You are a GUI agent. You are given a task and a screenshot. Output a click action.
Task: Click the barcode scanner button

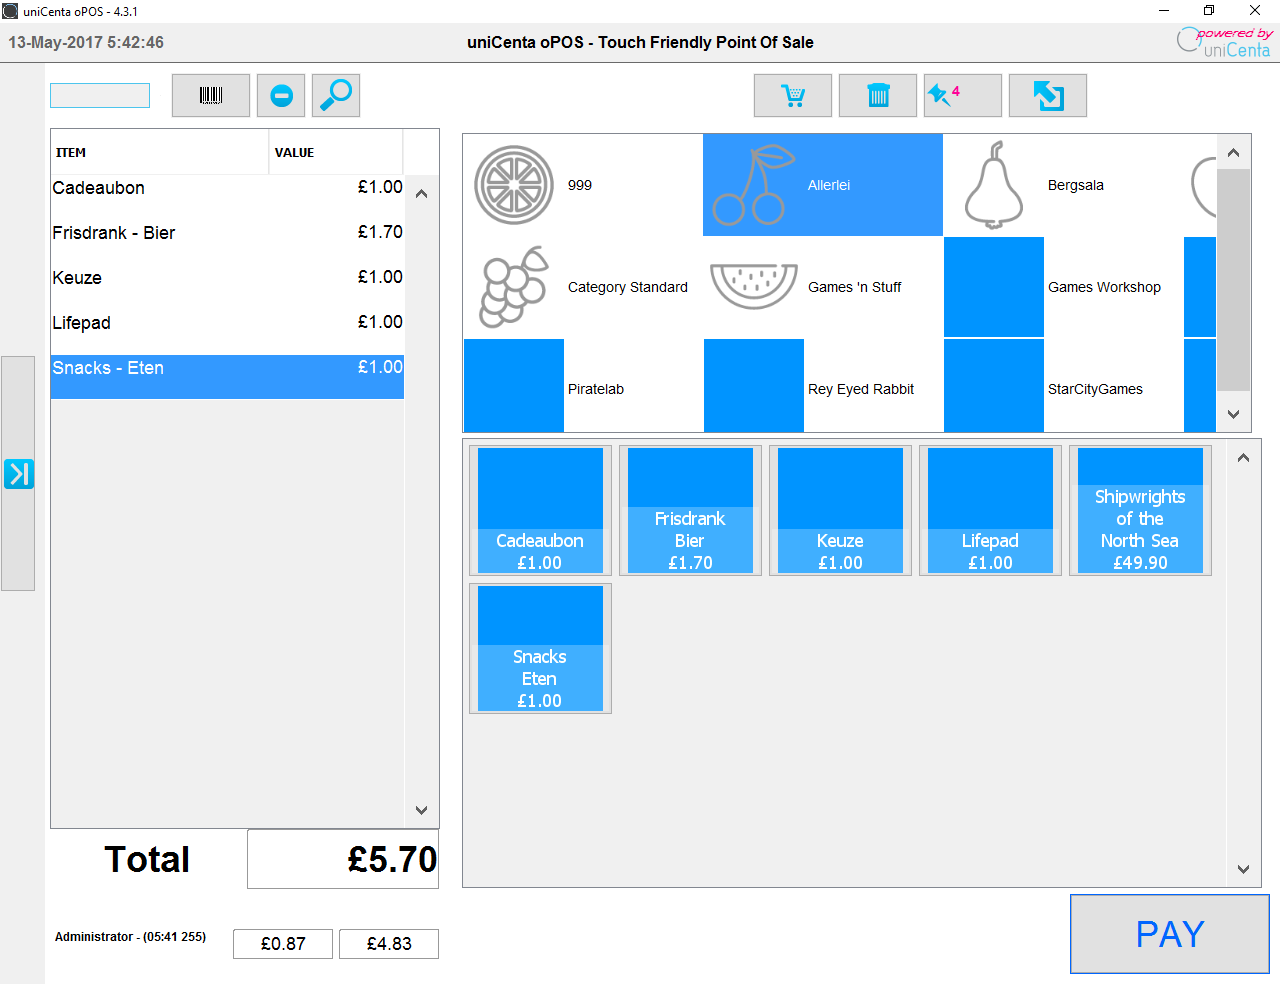[211, 96]
